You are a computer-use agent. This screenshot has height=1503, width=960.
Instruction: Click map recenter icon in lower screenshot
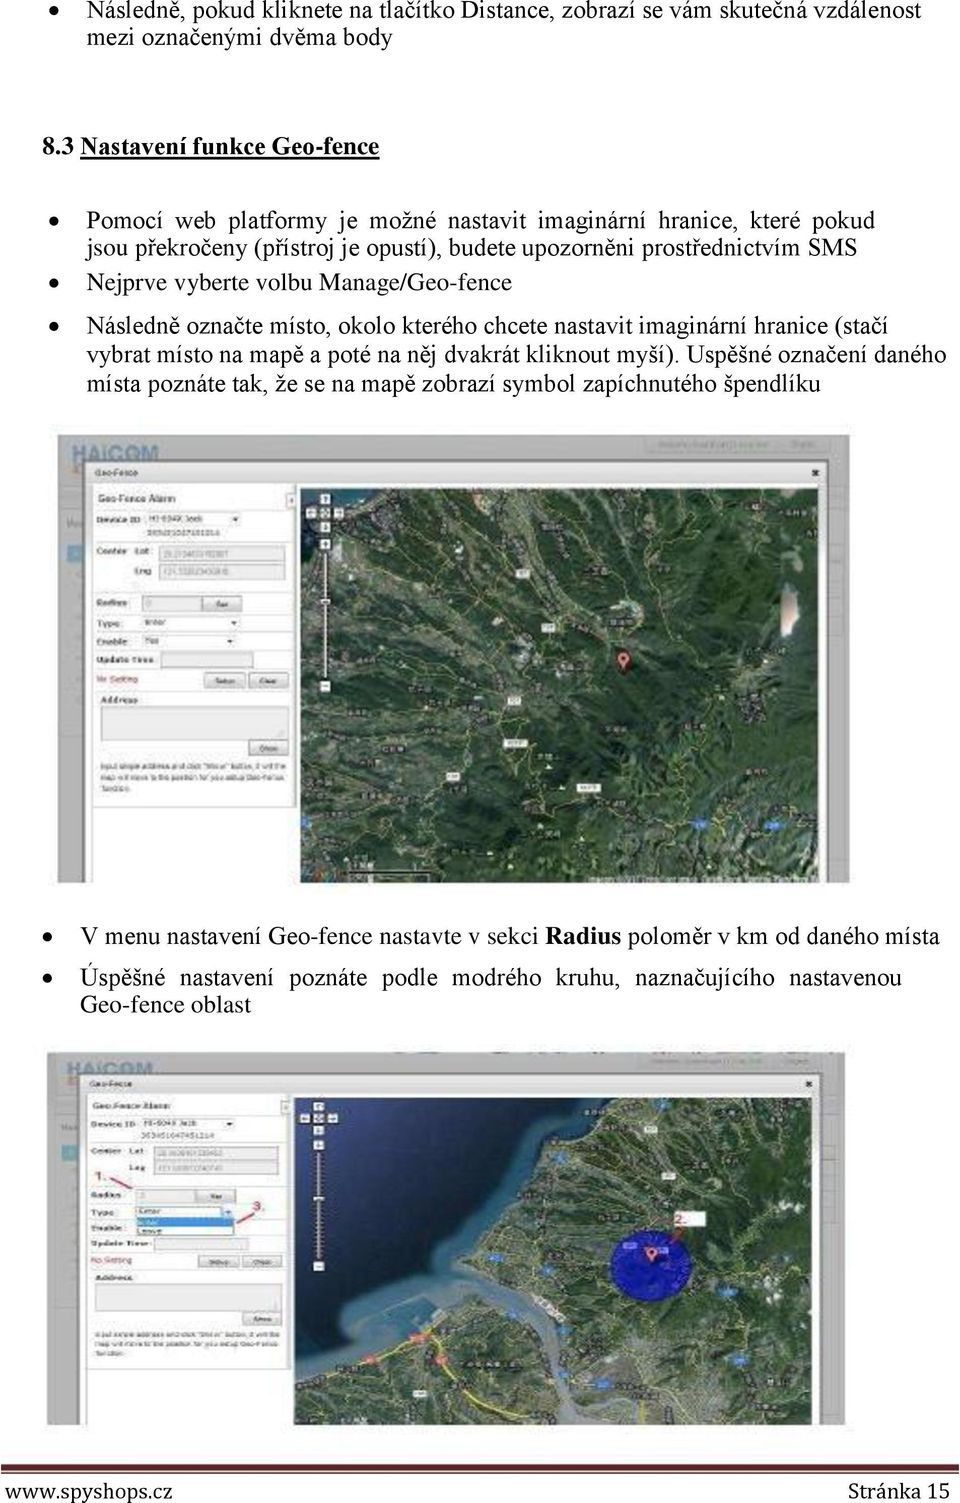(x=319, y=1118)
